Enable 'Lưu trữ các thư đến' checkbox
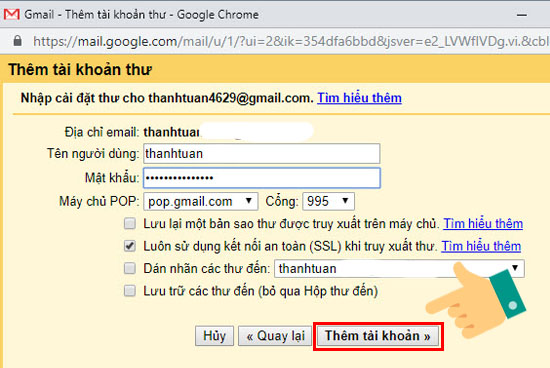550x368 pixels. tap(130, 291)
